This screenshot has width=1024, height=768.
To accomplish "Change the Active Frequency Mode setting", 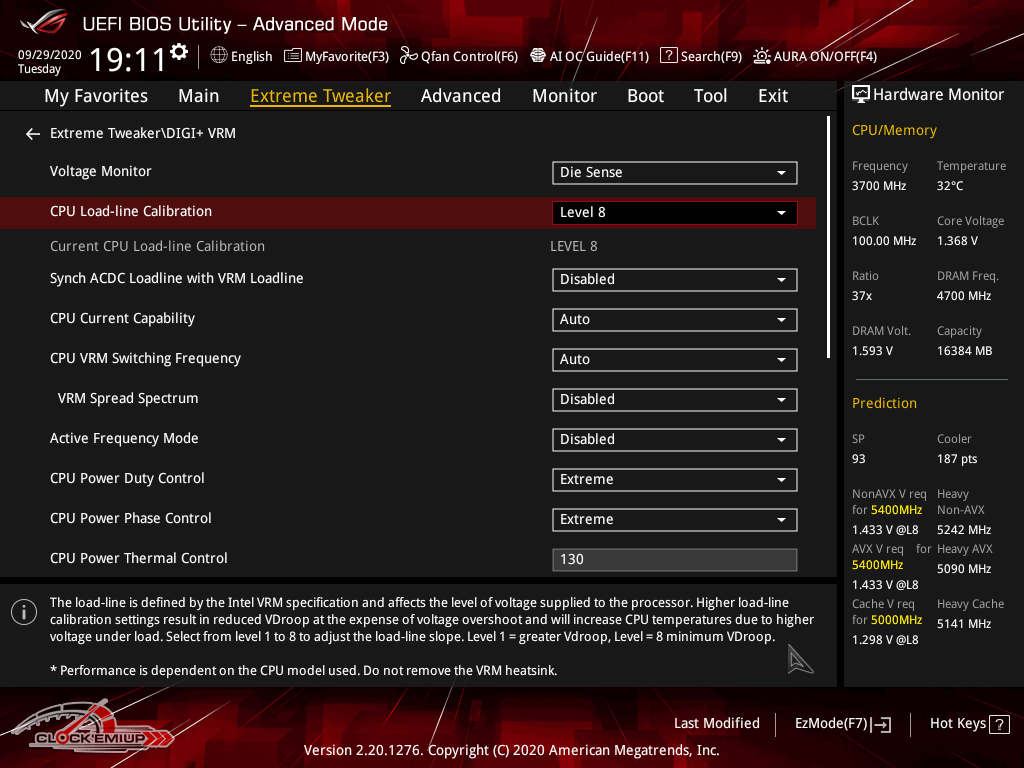I will [674, 439].
